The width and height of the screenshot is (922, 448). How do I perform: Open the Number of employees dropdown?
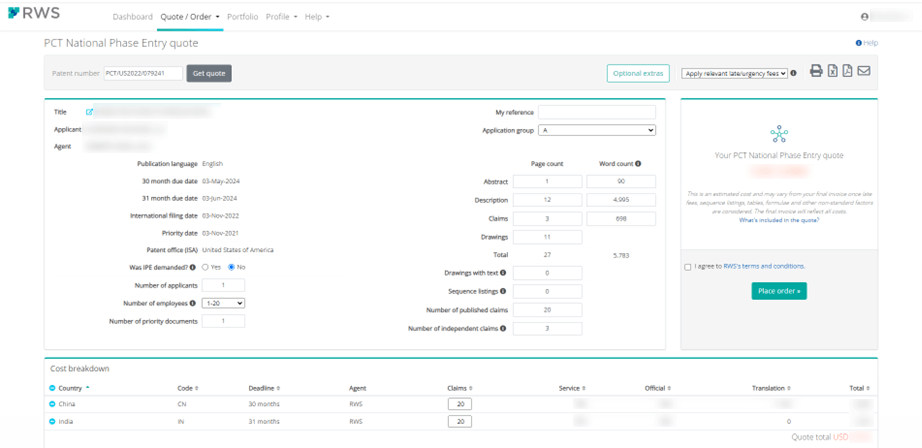[223, 303]
